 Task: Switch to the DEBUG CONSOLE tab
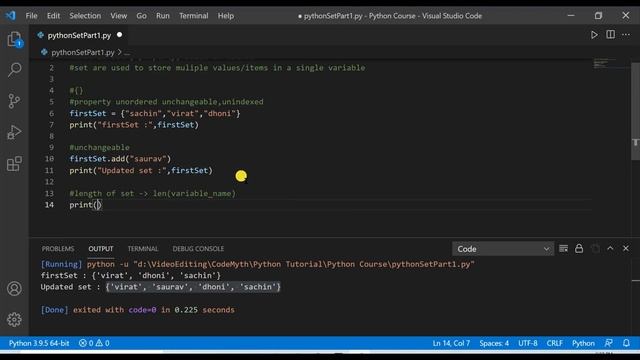pyautogui.click(x=198, y=249)
